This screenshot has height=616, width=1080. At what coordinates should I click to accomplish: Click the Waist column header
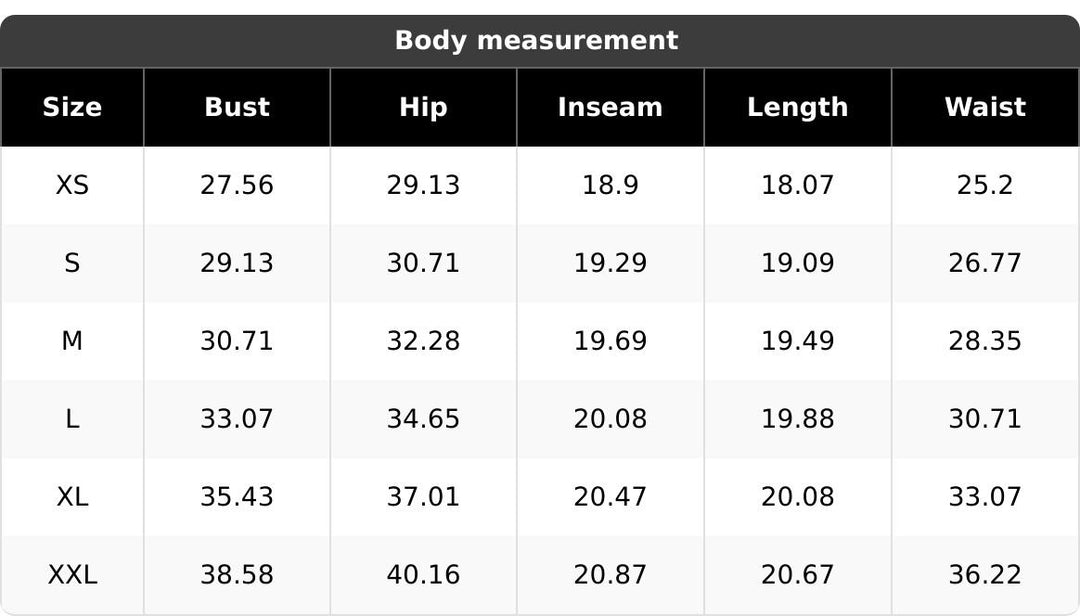(x=985, y=107)
